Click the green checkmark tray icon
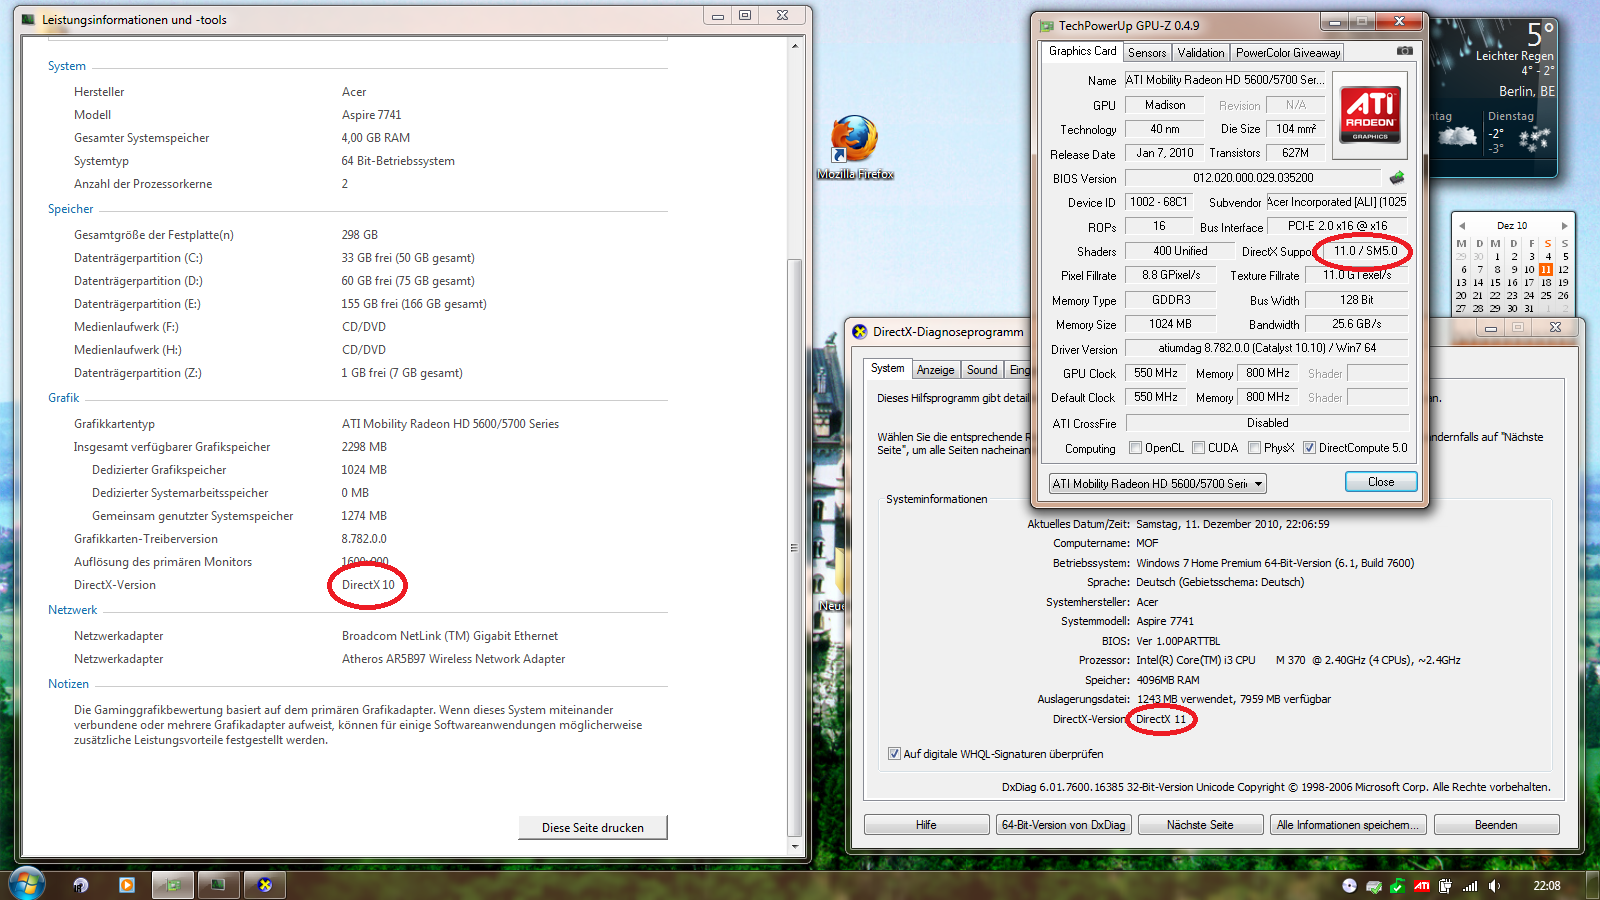 (1397, 886)
